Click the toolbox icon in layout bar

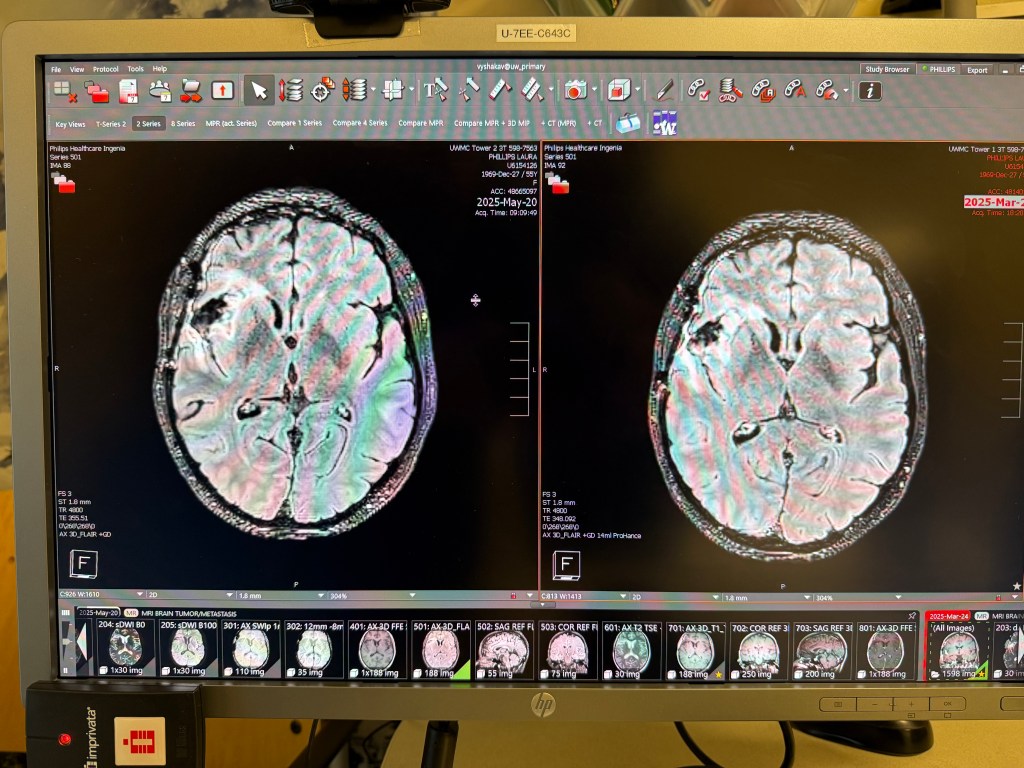click(628, 123)
